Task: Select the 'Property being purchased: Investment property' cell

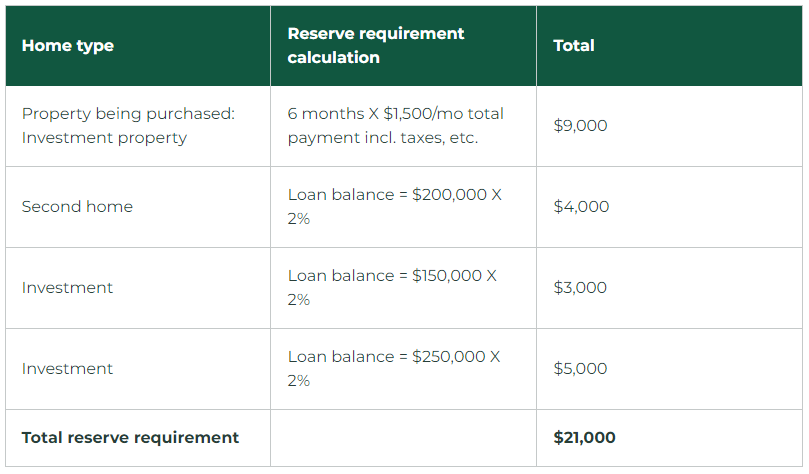Action: (128, 126)
